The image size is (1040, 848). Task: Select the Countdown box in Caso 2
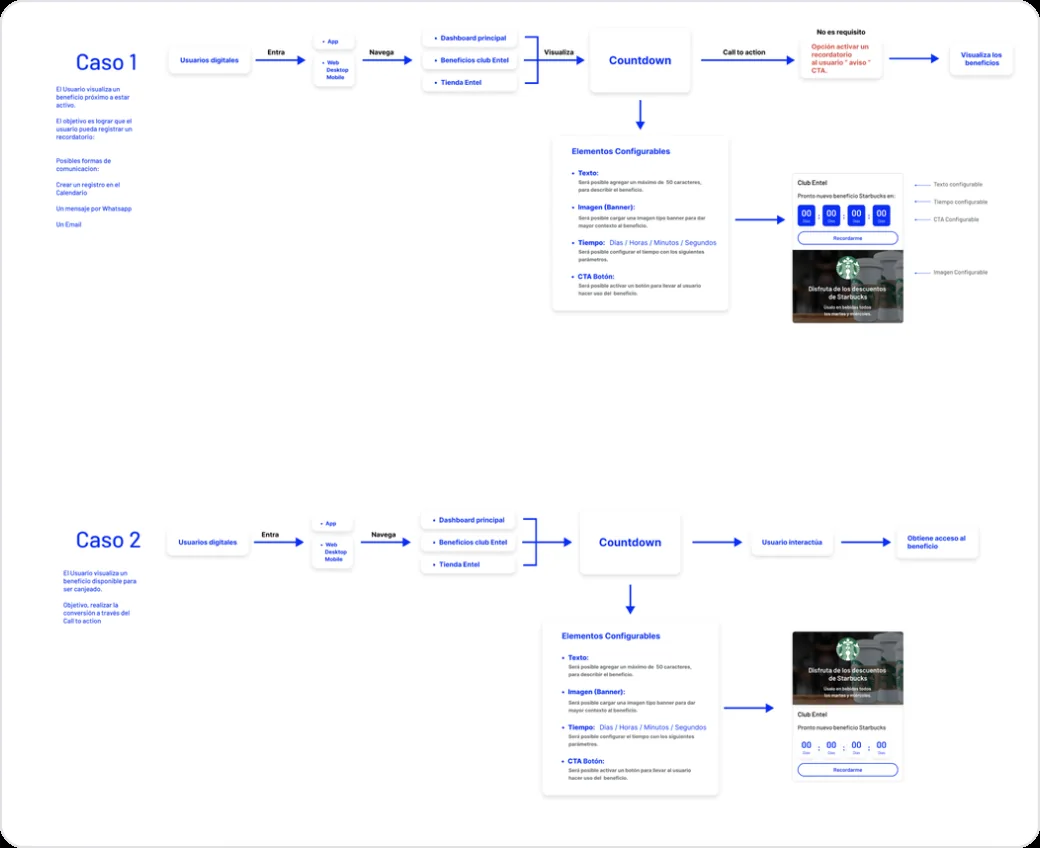[630, 542]
